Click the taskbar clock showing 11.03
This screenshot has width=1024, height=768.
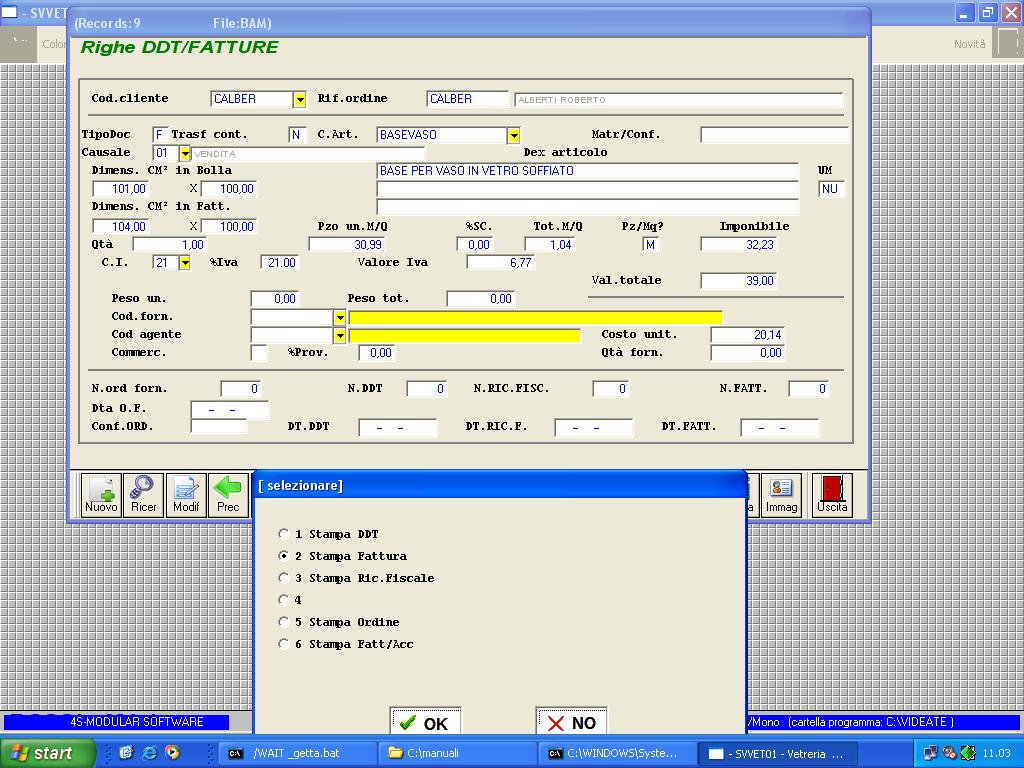click(x=997, y=753)
